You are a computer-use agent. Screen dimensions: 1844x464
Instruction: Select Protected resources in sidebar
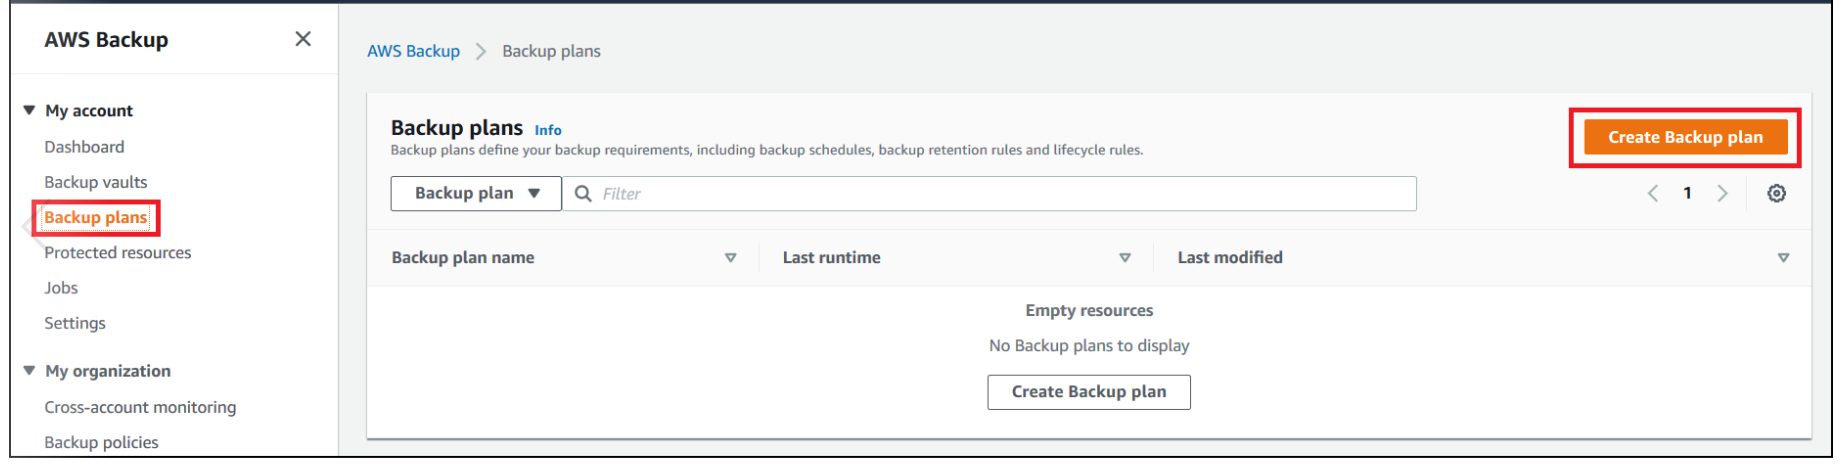coord(117,253)
